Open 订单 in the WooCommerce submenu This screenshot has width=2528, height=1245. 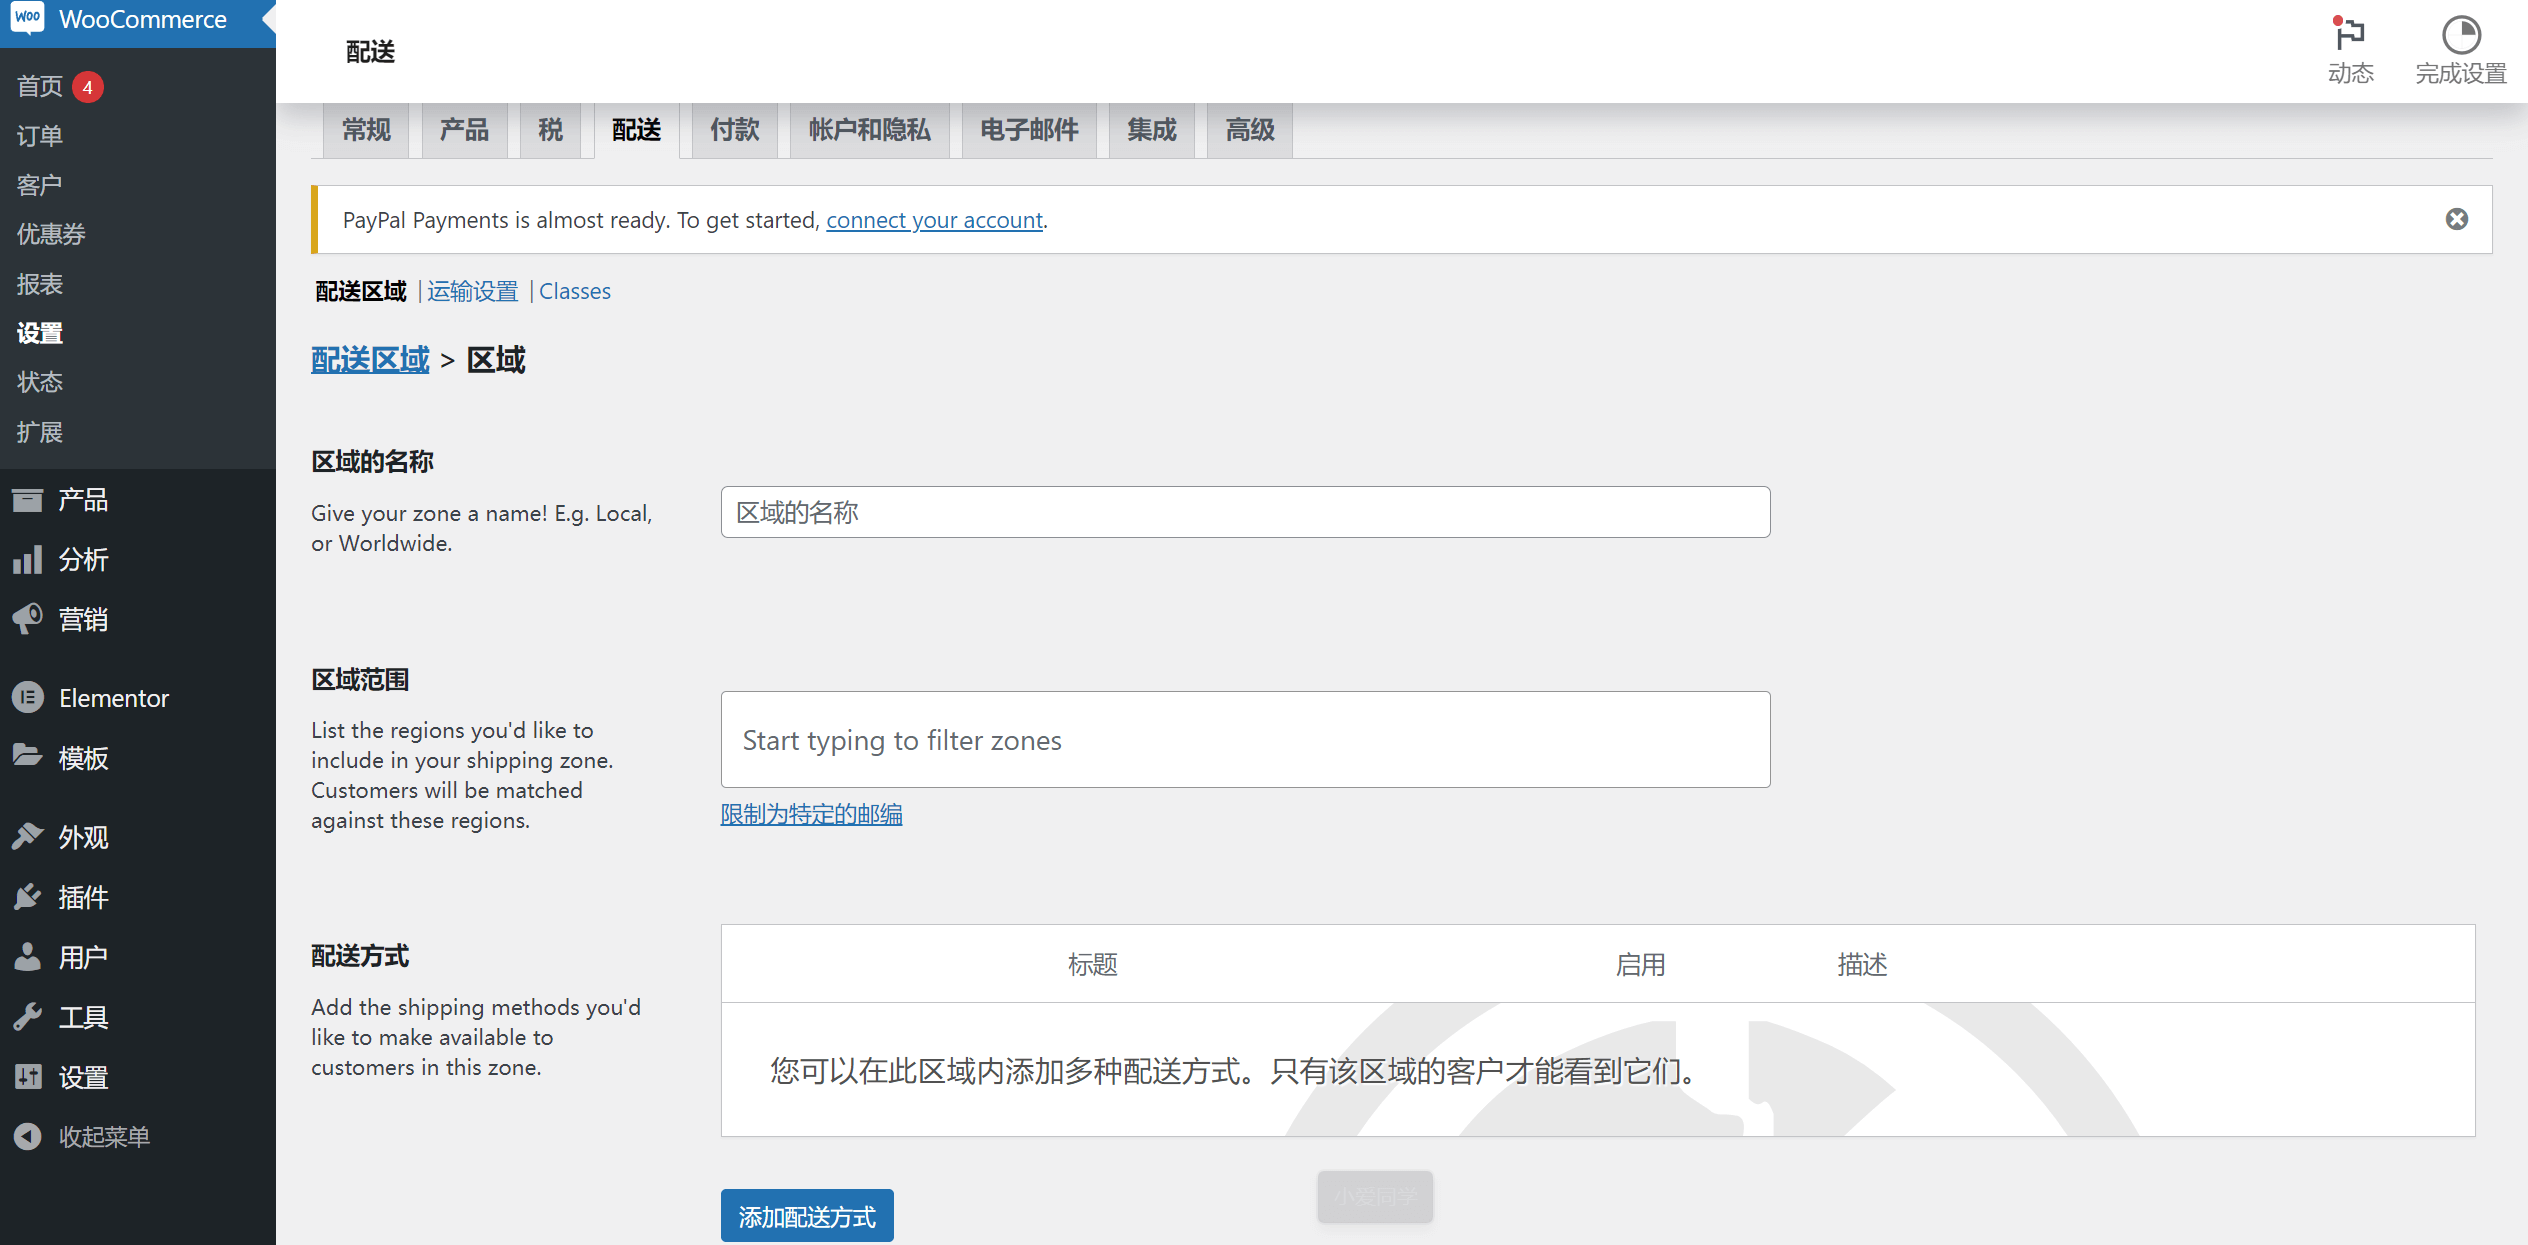pos(40,136)
